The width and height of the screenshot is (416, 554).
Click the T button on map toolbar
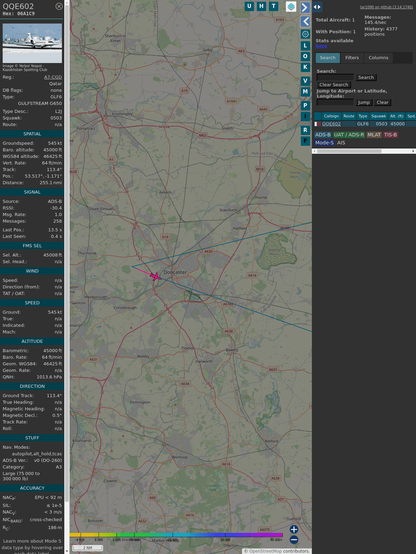[x=273, y=6]
